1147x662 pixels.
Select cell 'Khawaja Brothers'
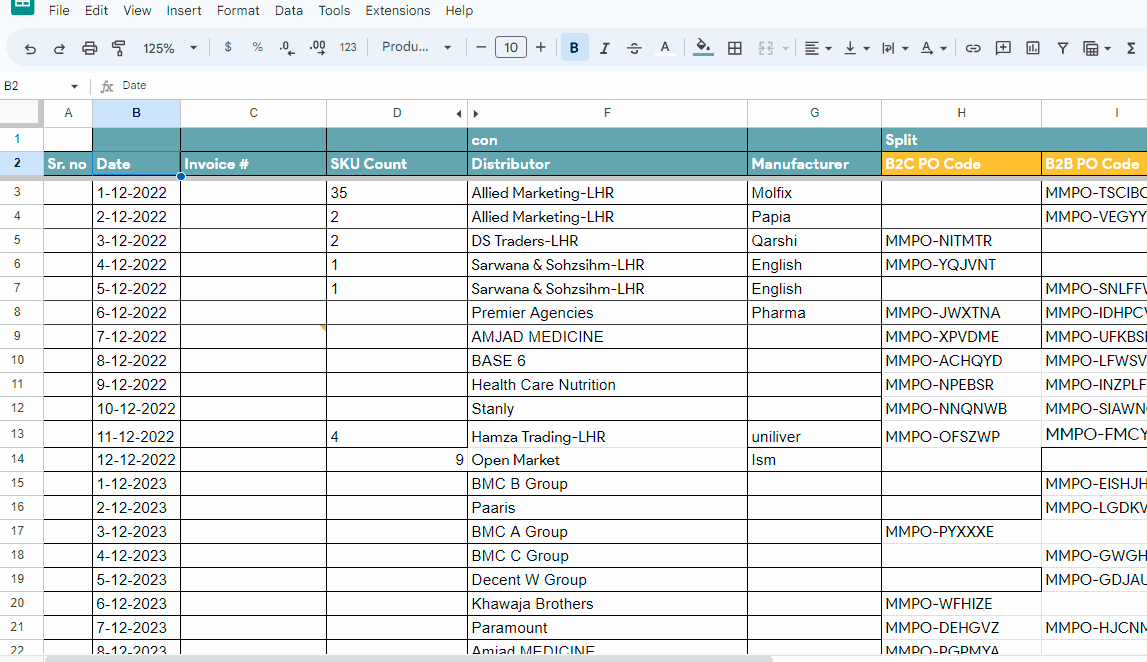[607, 603]
